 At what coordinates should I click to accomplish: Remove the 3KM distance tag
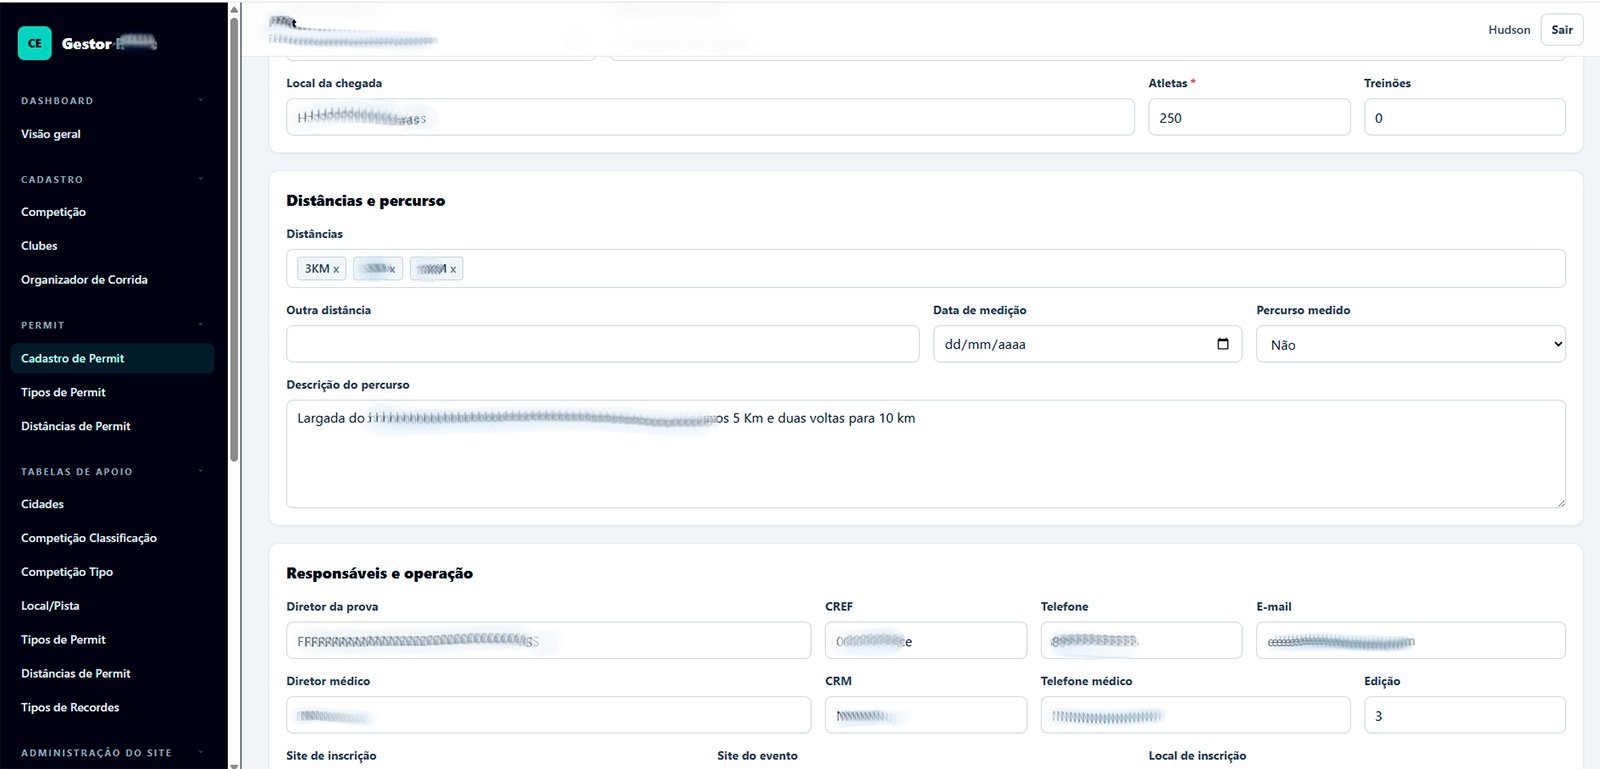pos(336,269)
